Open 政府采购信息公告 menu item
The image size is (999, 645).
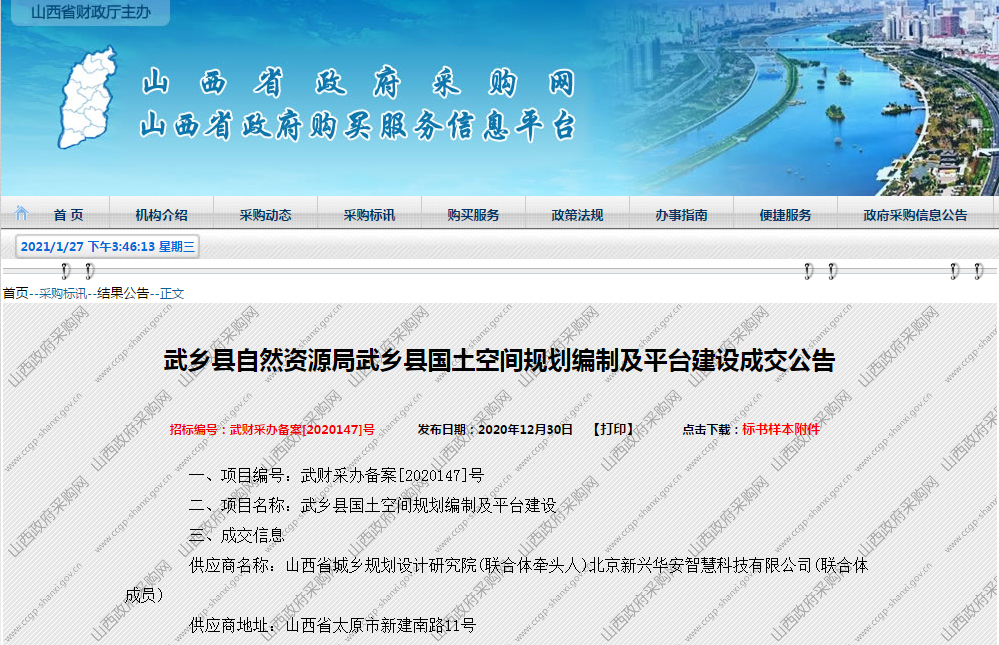pyautogui.click(x=916, y=215)
